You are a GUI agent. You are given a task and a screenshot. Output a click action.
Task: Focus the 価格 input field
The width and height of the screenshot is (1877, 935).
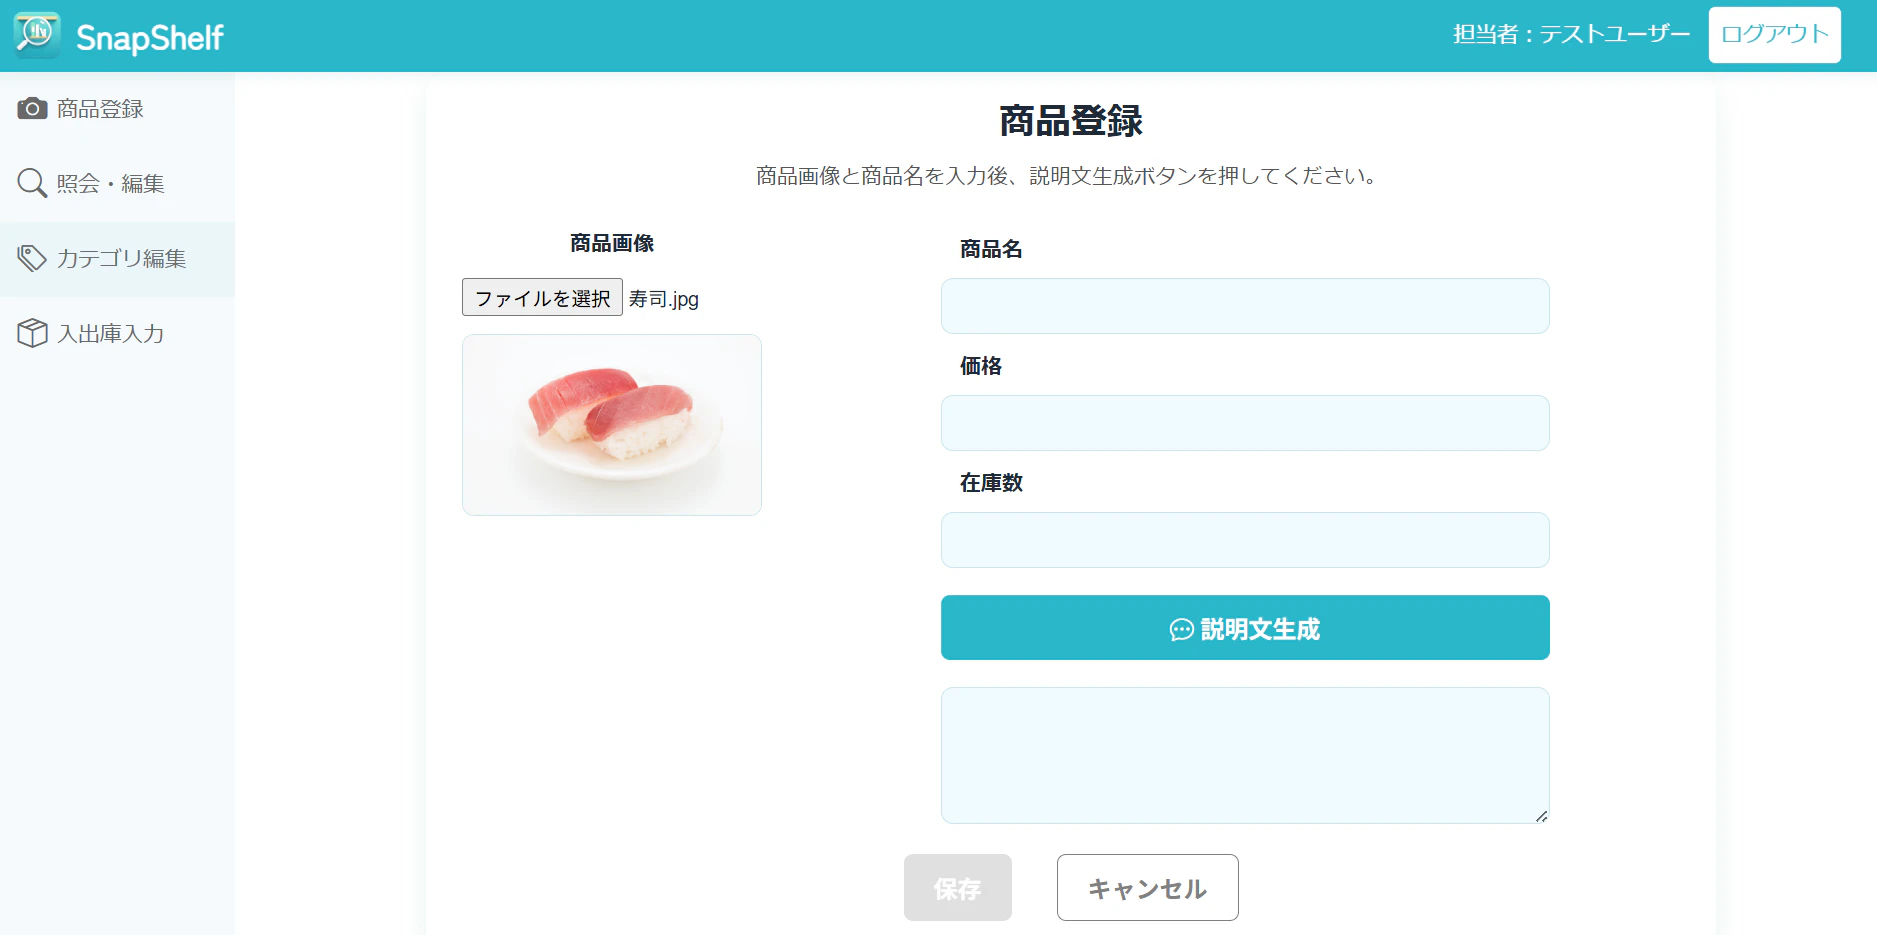tap(1245, 423)
